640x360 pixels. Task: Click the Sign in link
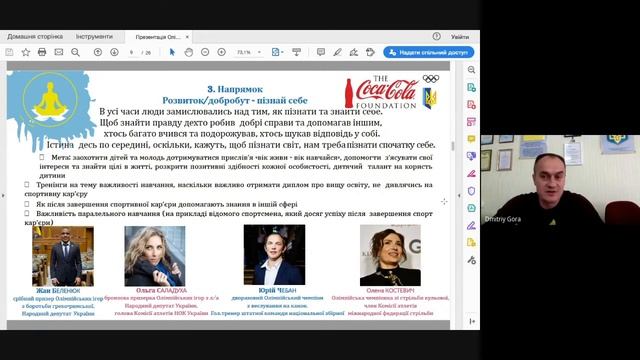click(x=460, y=37)
